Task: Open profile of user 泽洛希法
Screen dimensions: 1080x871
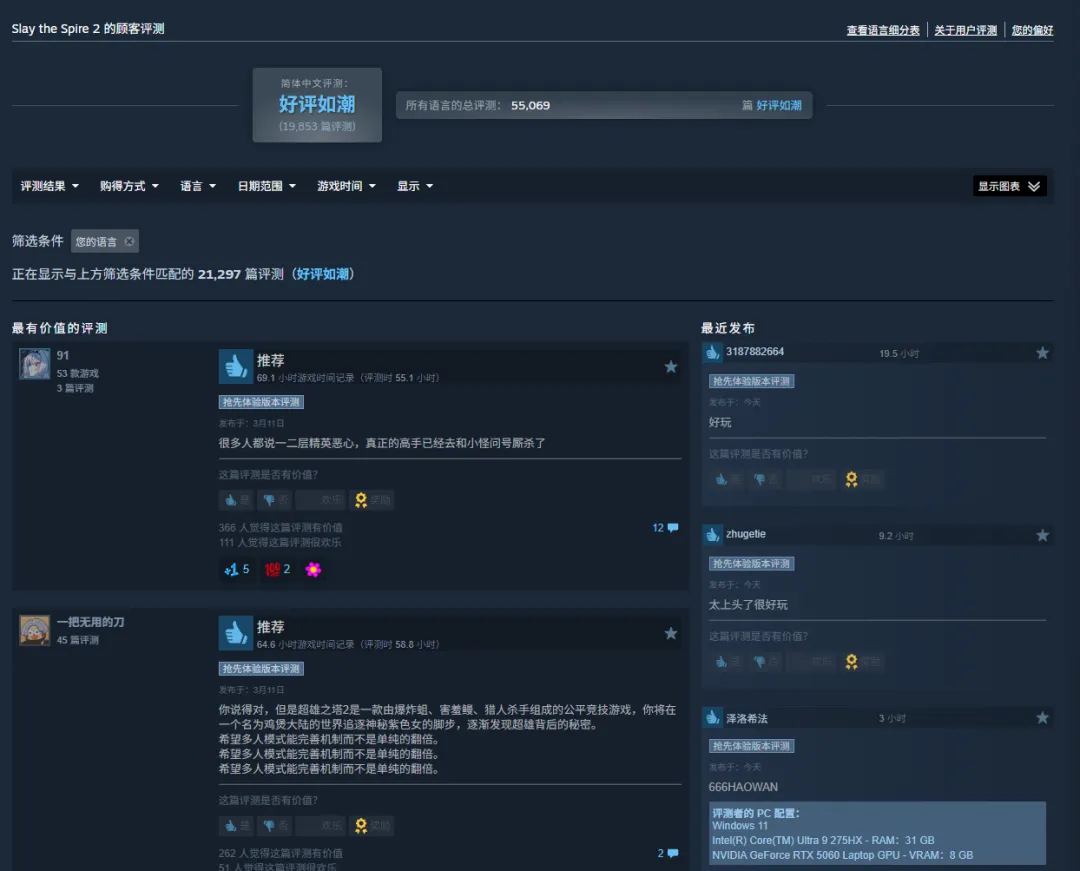Action: click(x=747, y=718)
